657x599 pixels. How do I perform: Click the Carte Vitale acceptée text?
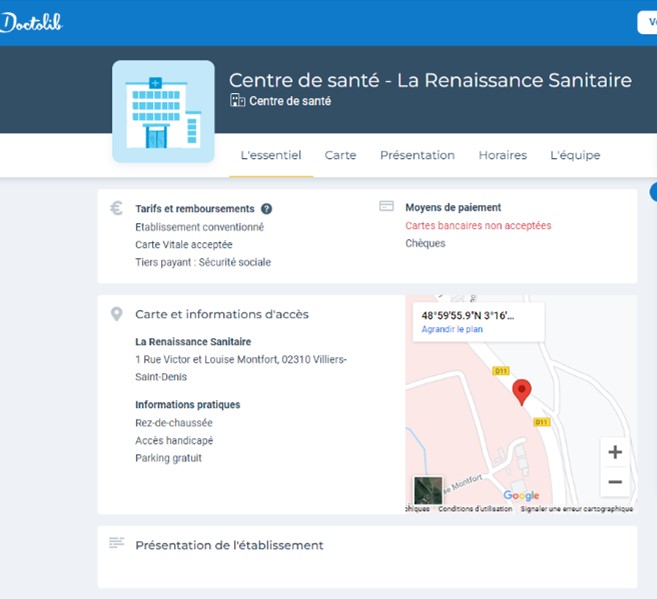point(184,245)
